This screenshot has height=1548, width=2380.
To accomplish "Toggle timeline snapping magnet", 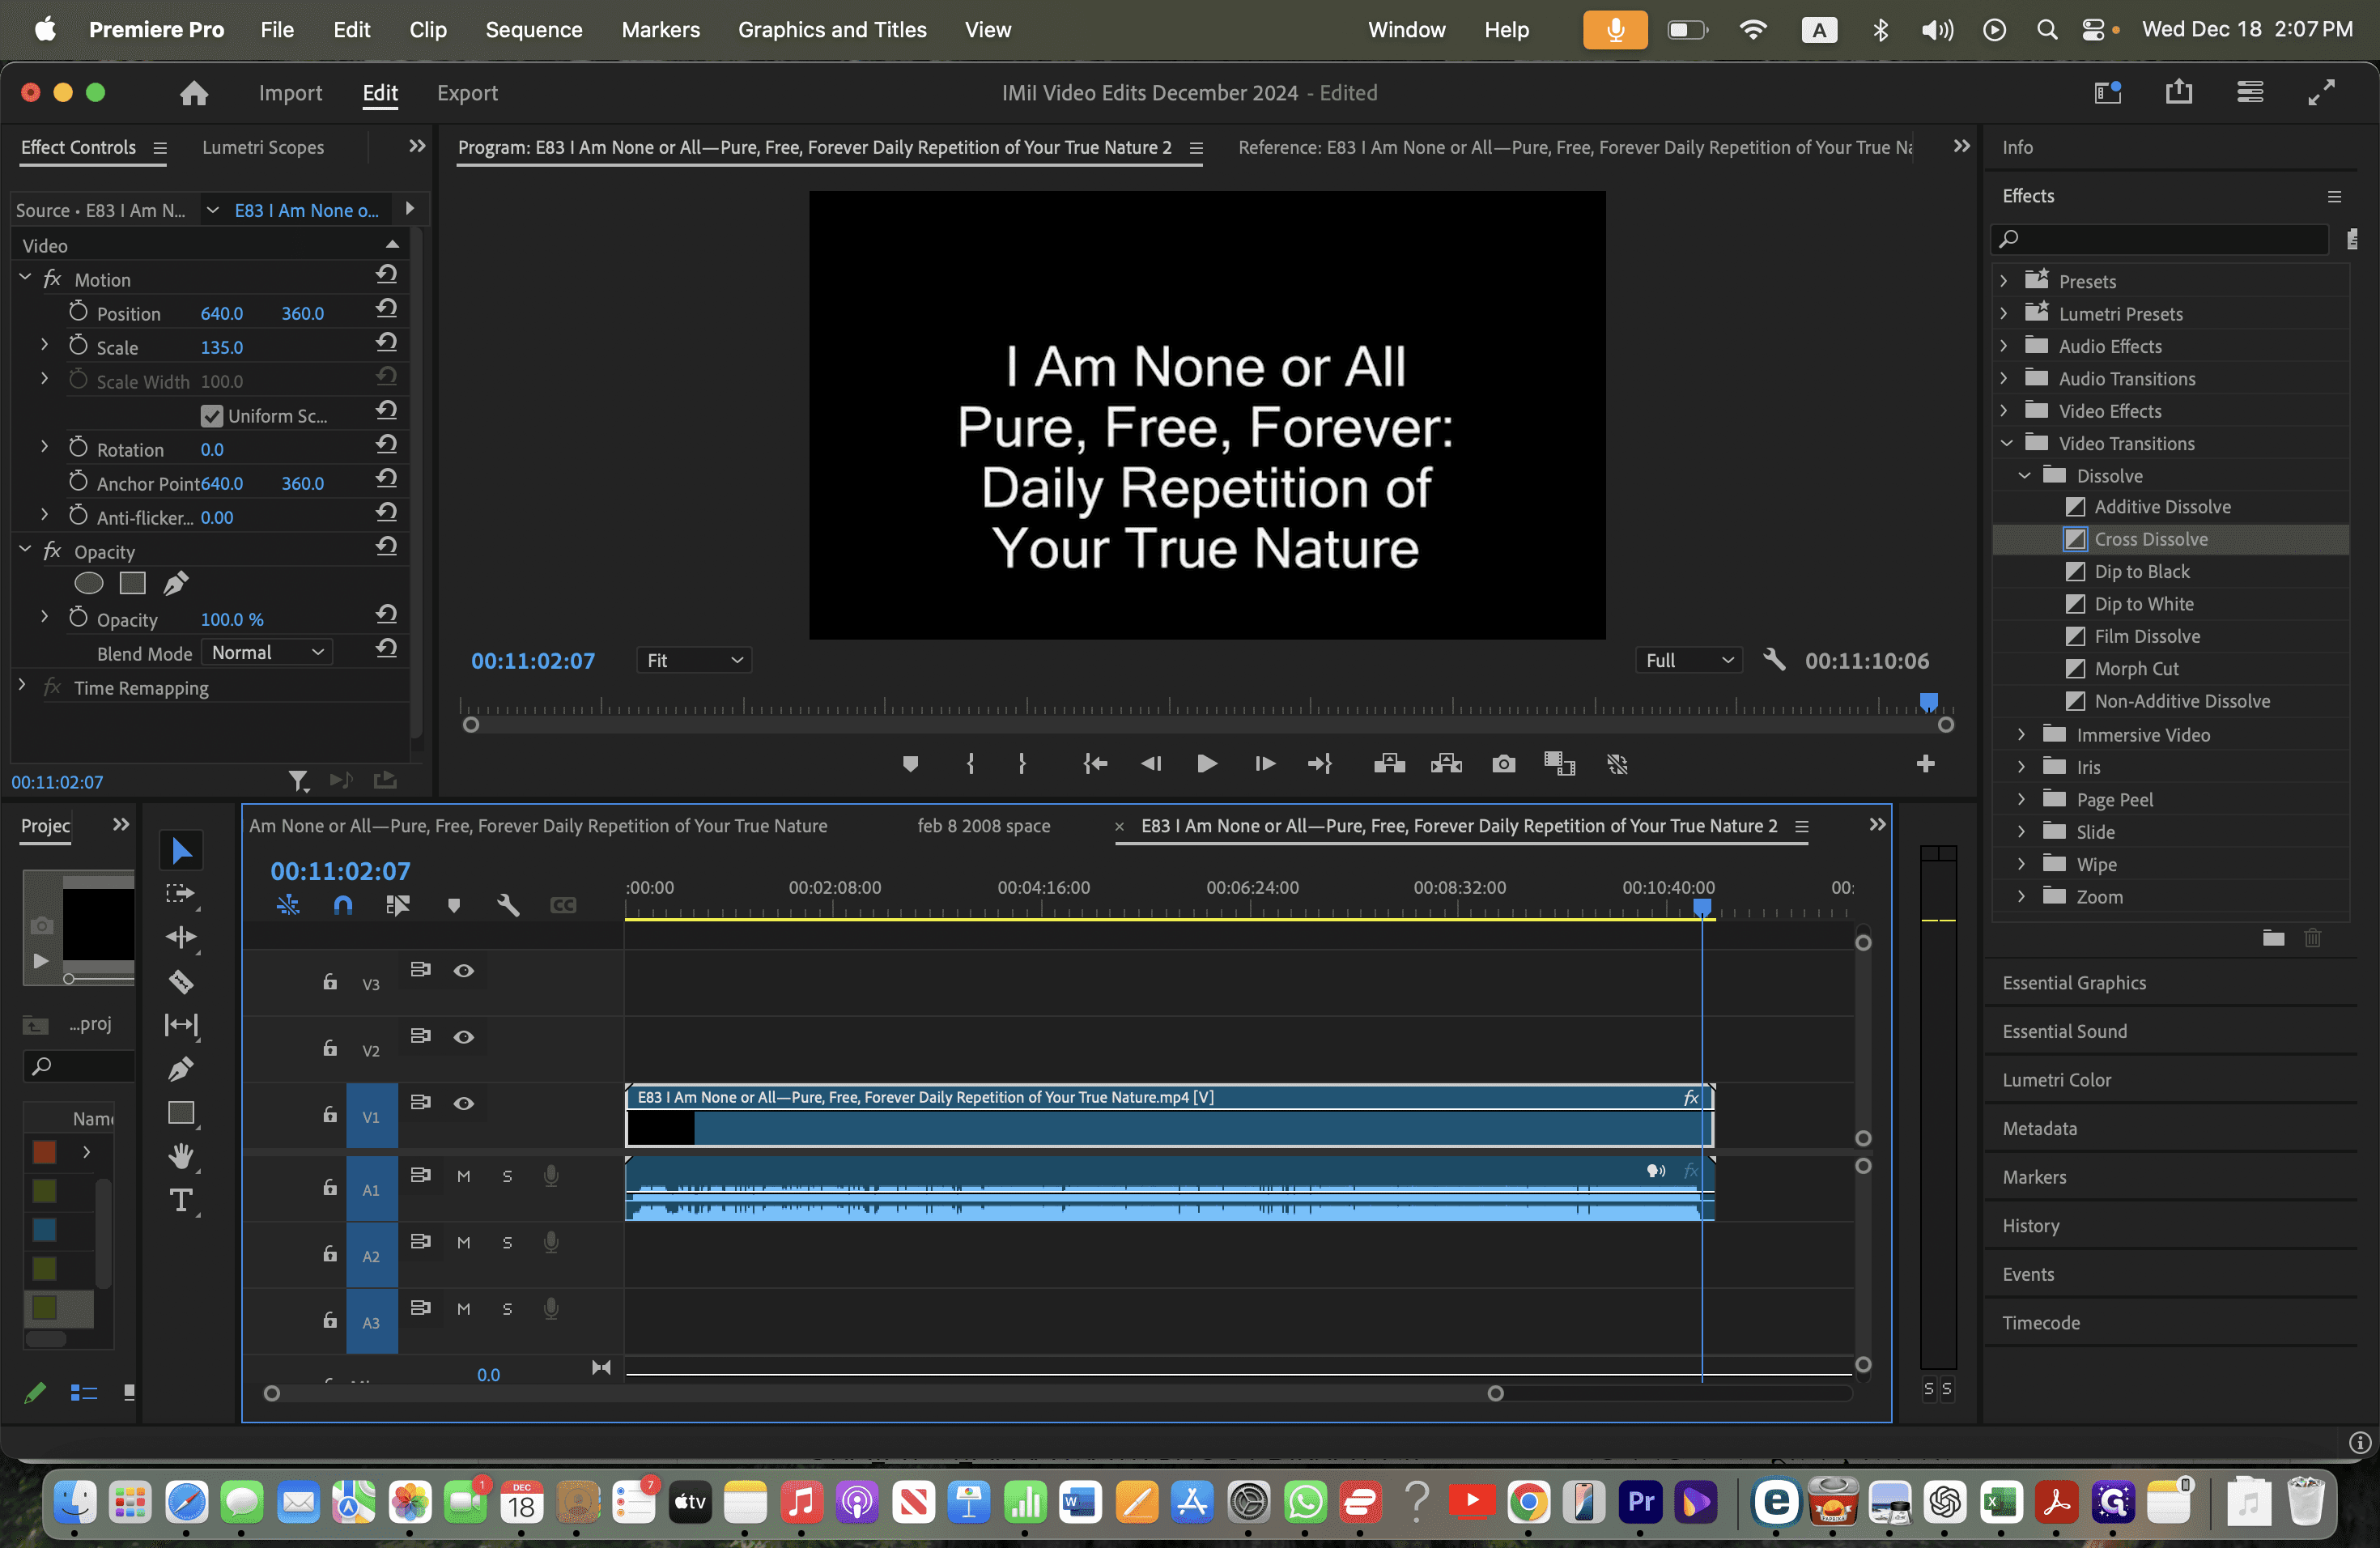I will coord(343,905).
